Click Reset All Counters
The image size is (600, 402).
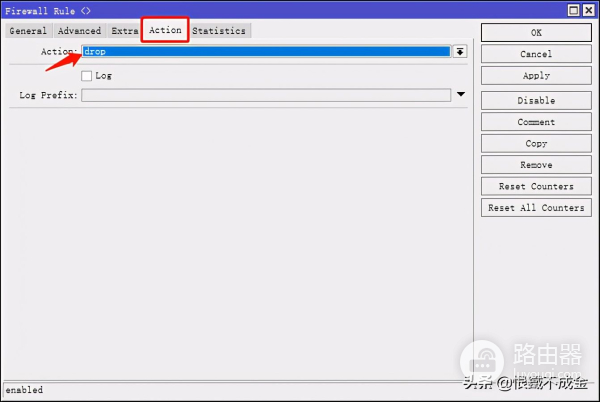(536, 208)
